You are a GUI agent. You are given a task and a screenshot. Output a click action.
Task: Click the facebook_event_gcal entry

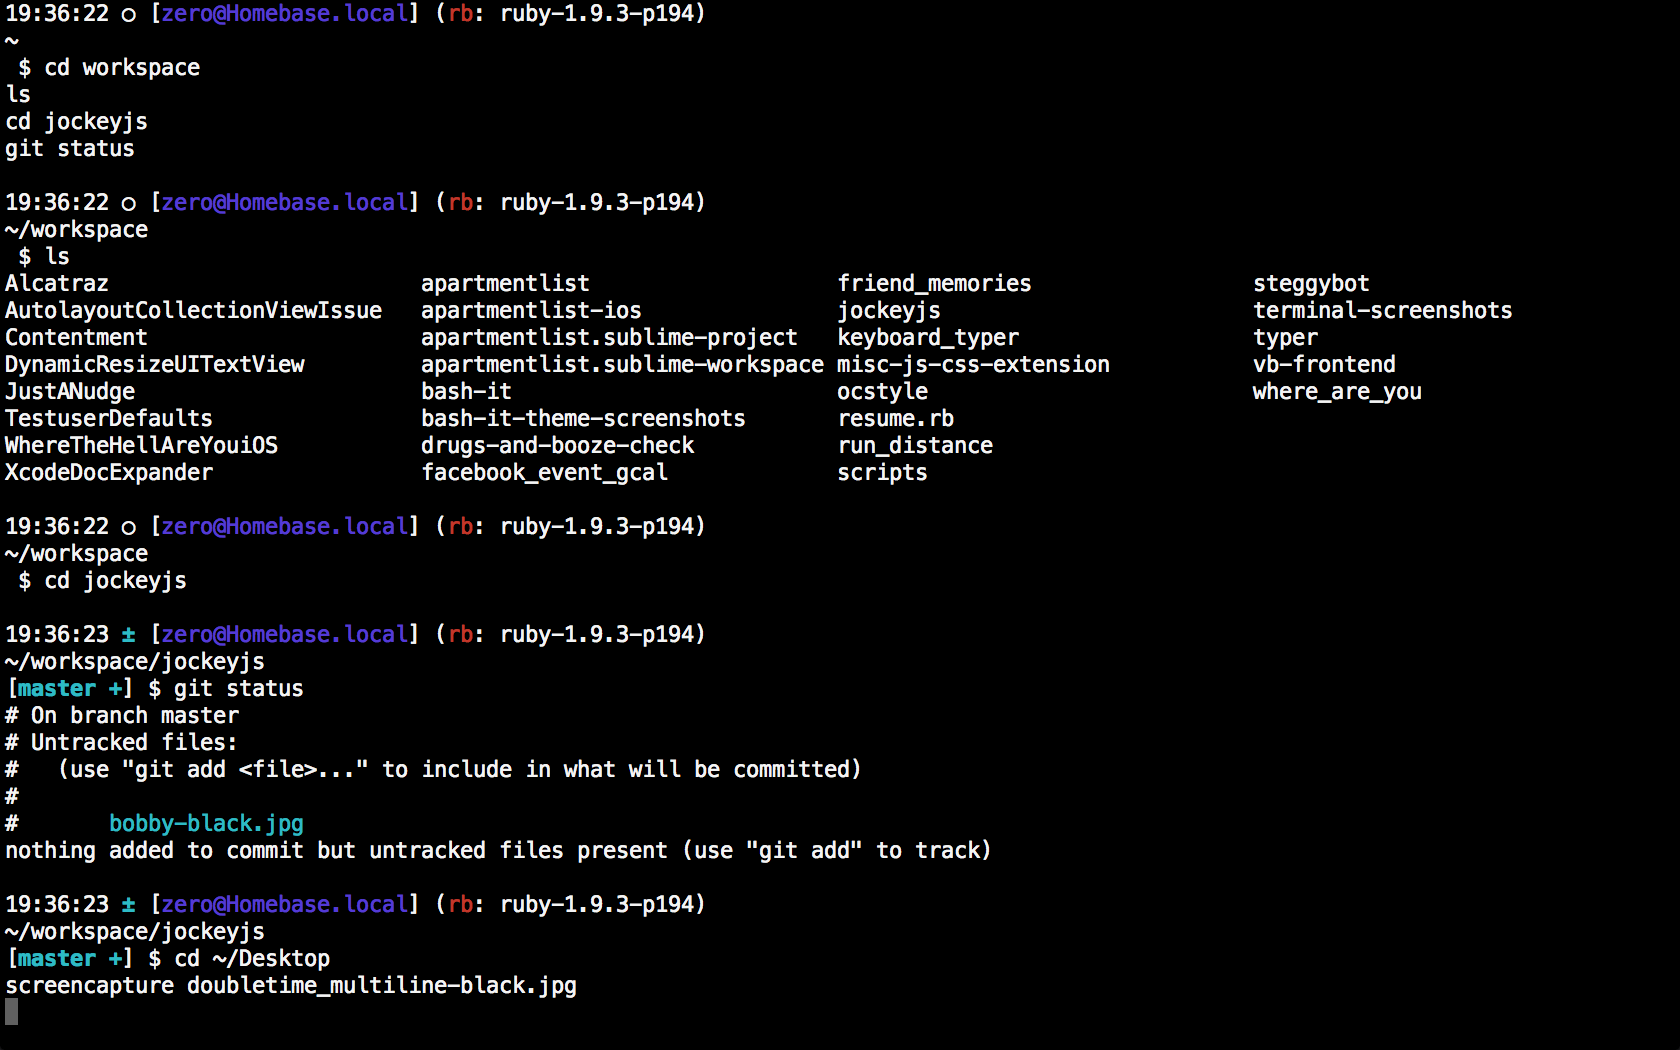pos(544,473)
